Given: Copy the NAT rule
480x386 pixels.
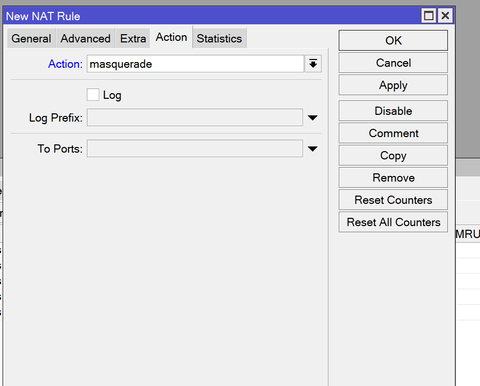Looking at the screenshot, I should tap(393, 155).
